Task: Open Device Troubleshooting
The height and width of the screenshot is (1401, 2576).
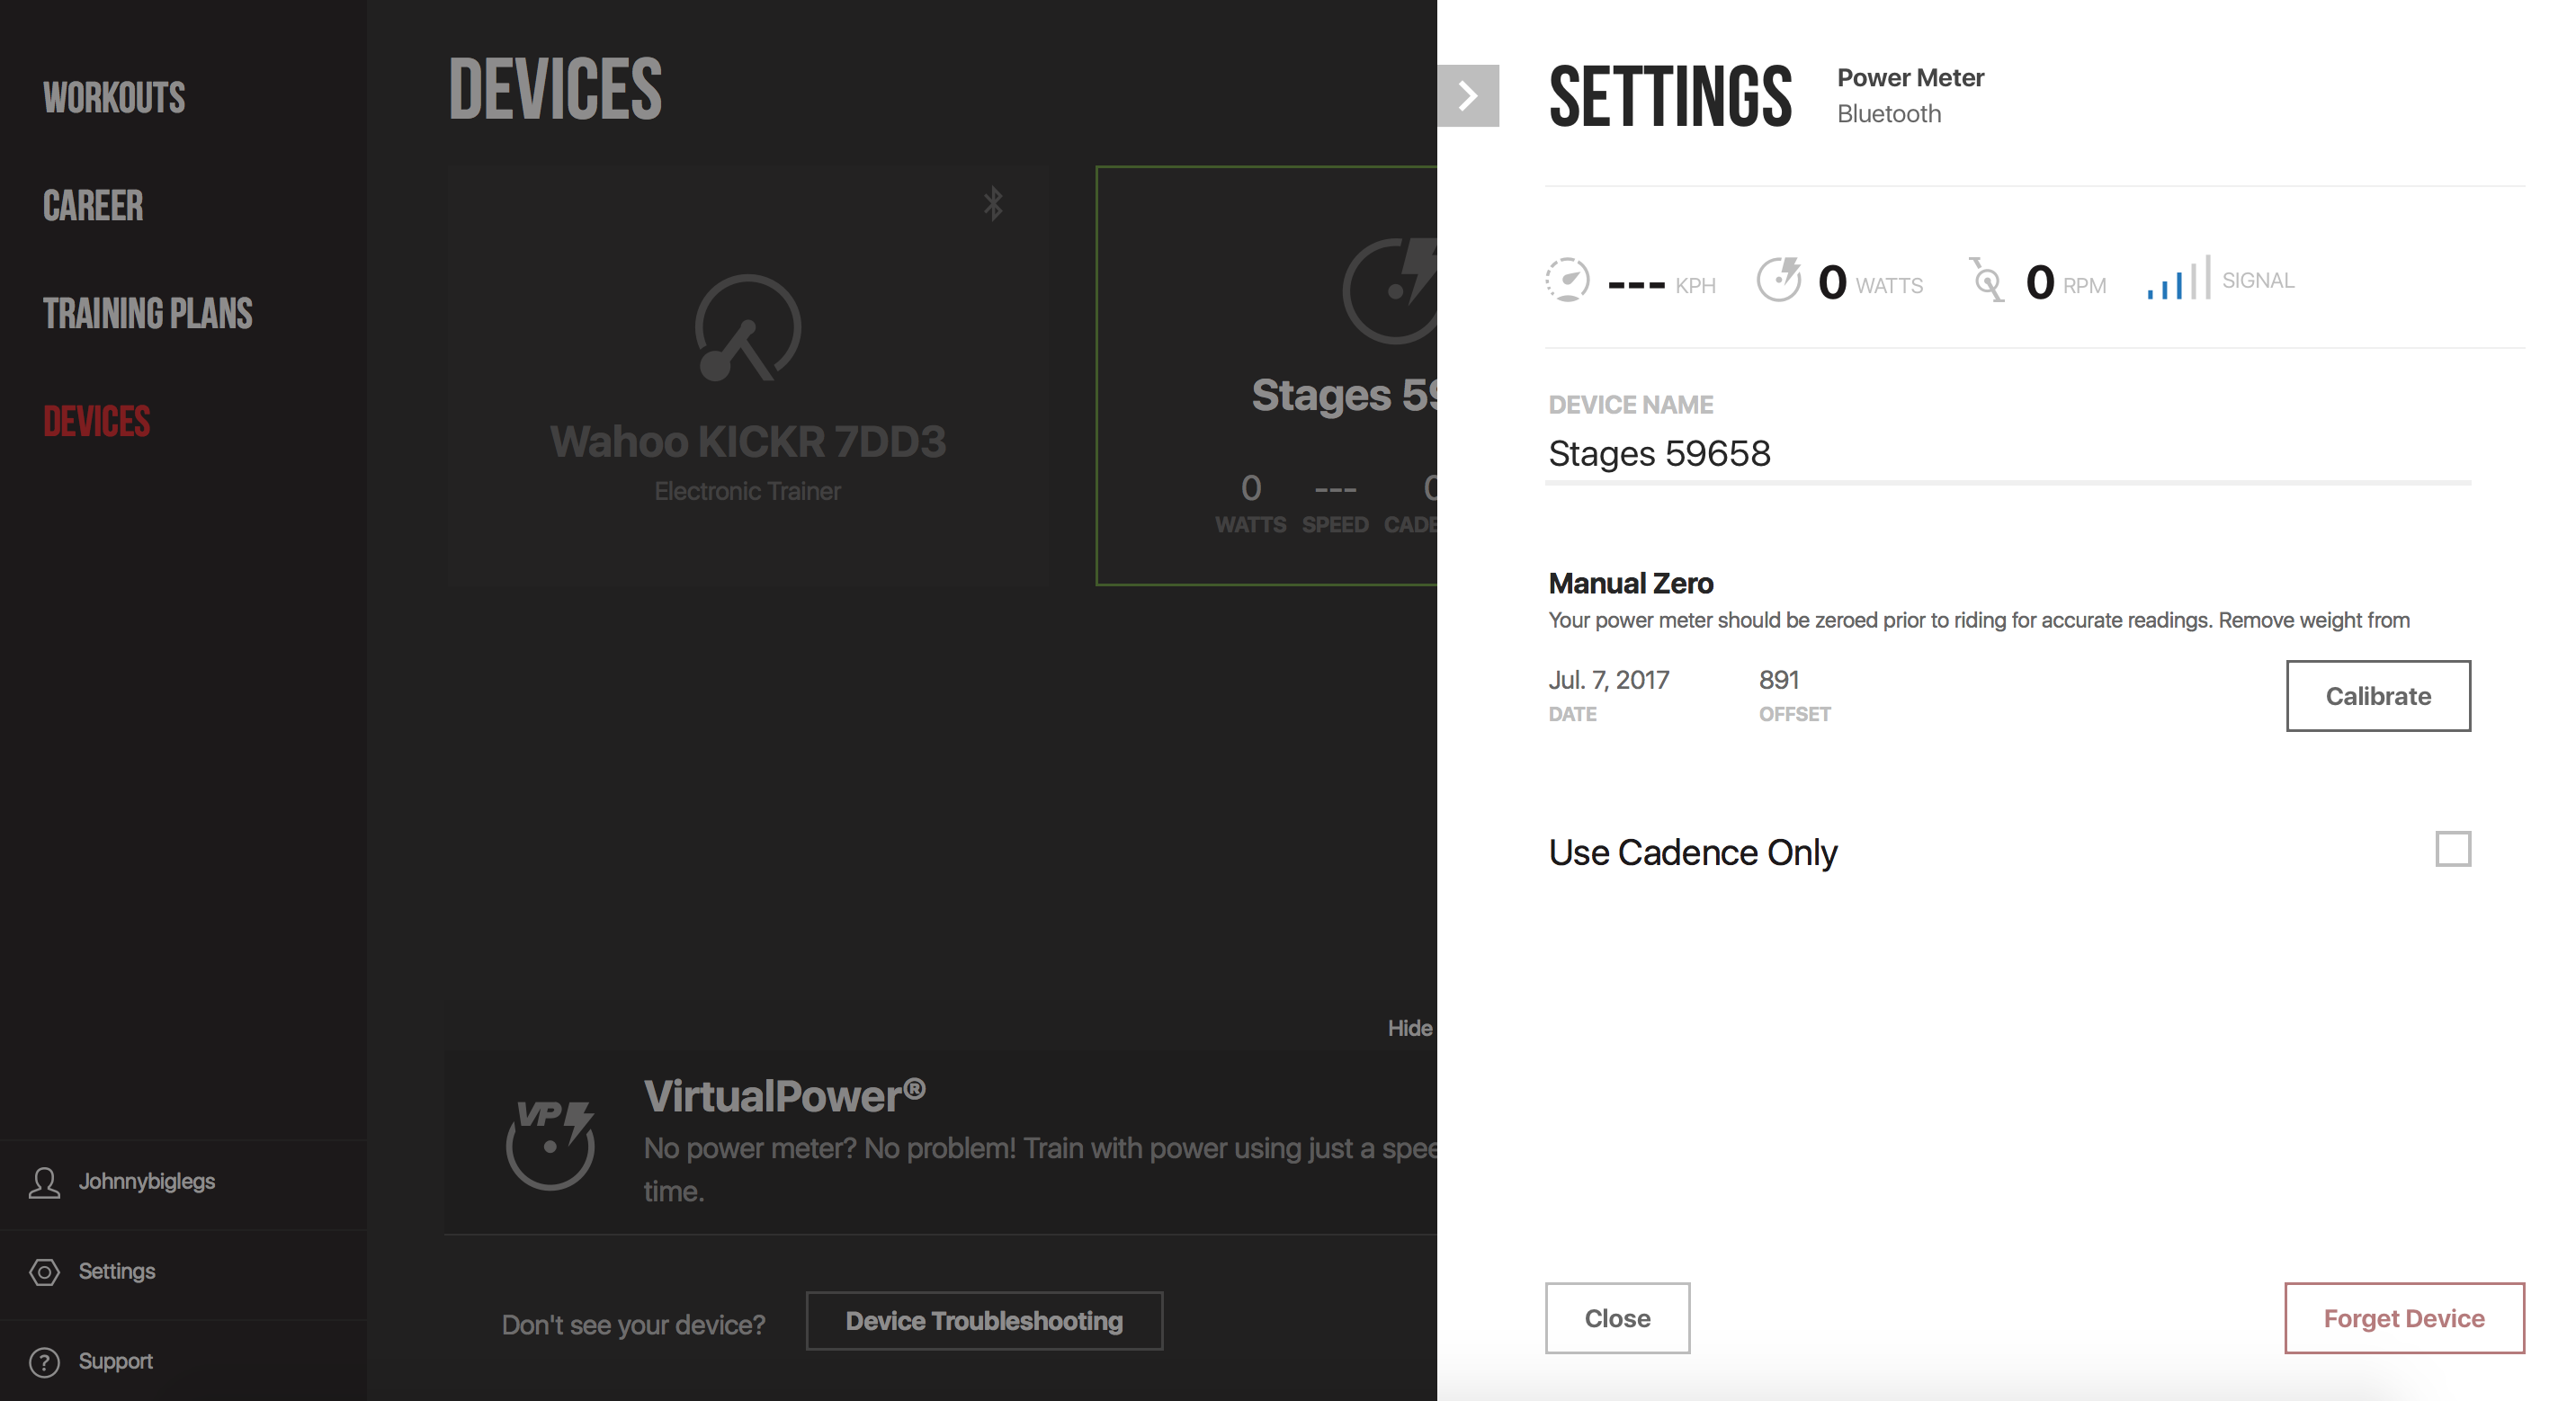Action: tap(984, 1322)
